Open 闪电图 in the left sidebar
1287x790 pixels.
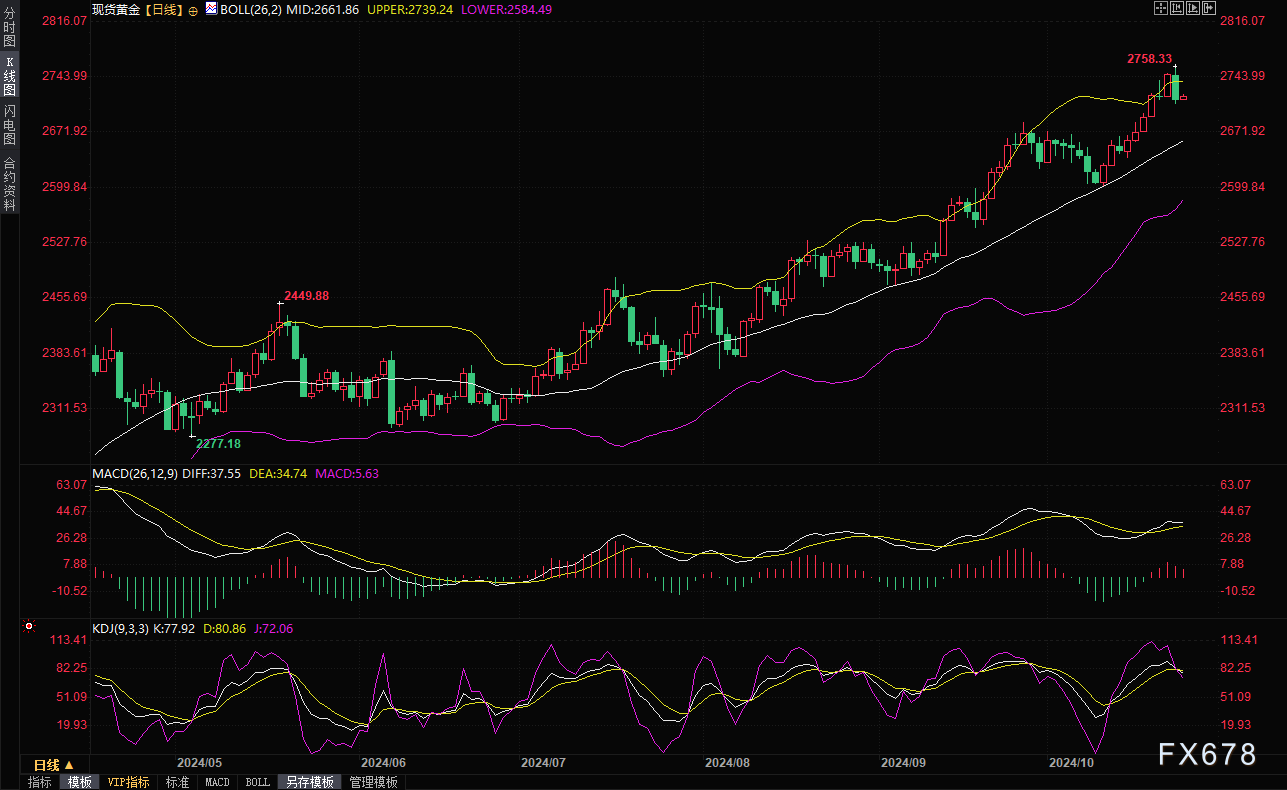point(9,125)
